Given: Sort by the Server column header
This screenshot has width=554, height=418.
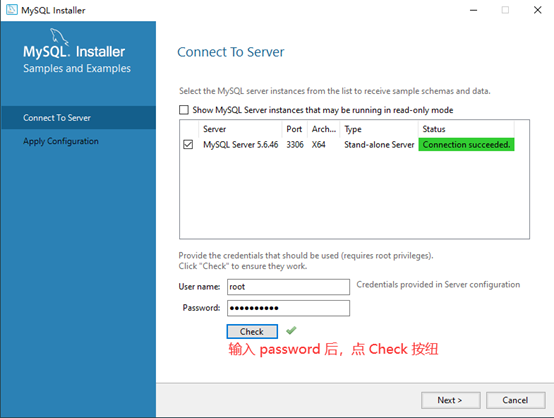Looking at the screenshot, I should (x=241, y=129).
